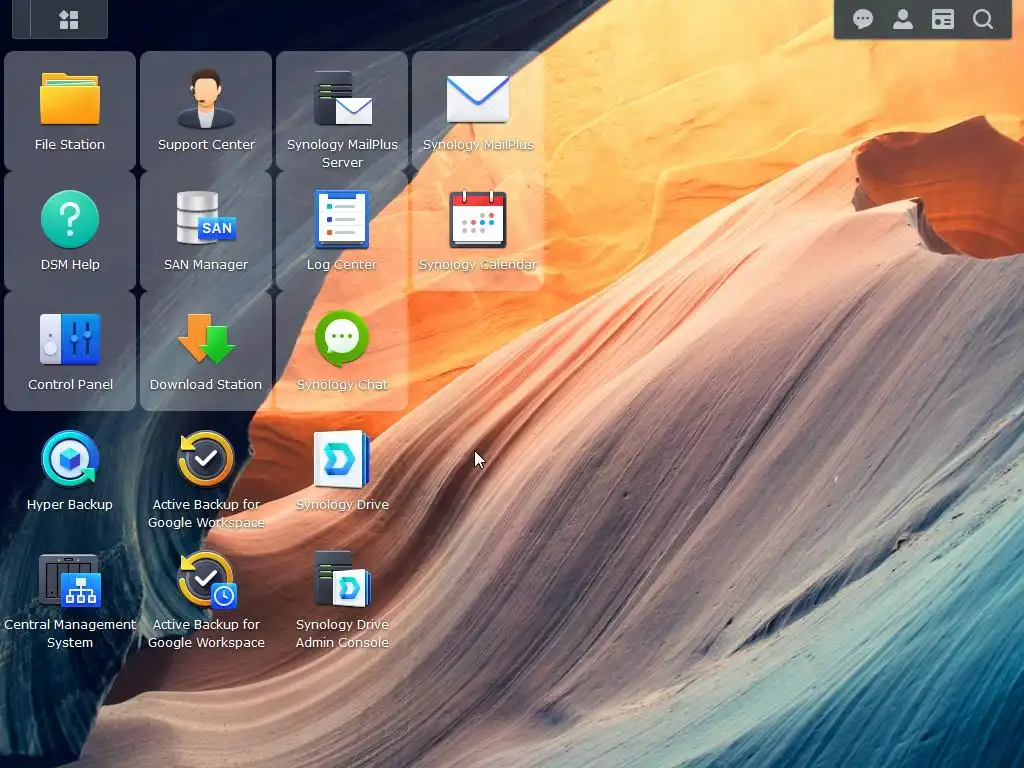Open Synology Chat
The image size is (1024, 768).
point(342,339)
